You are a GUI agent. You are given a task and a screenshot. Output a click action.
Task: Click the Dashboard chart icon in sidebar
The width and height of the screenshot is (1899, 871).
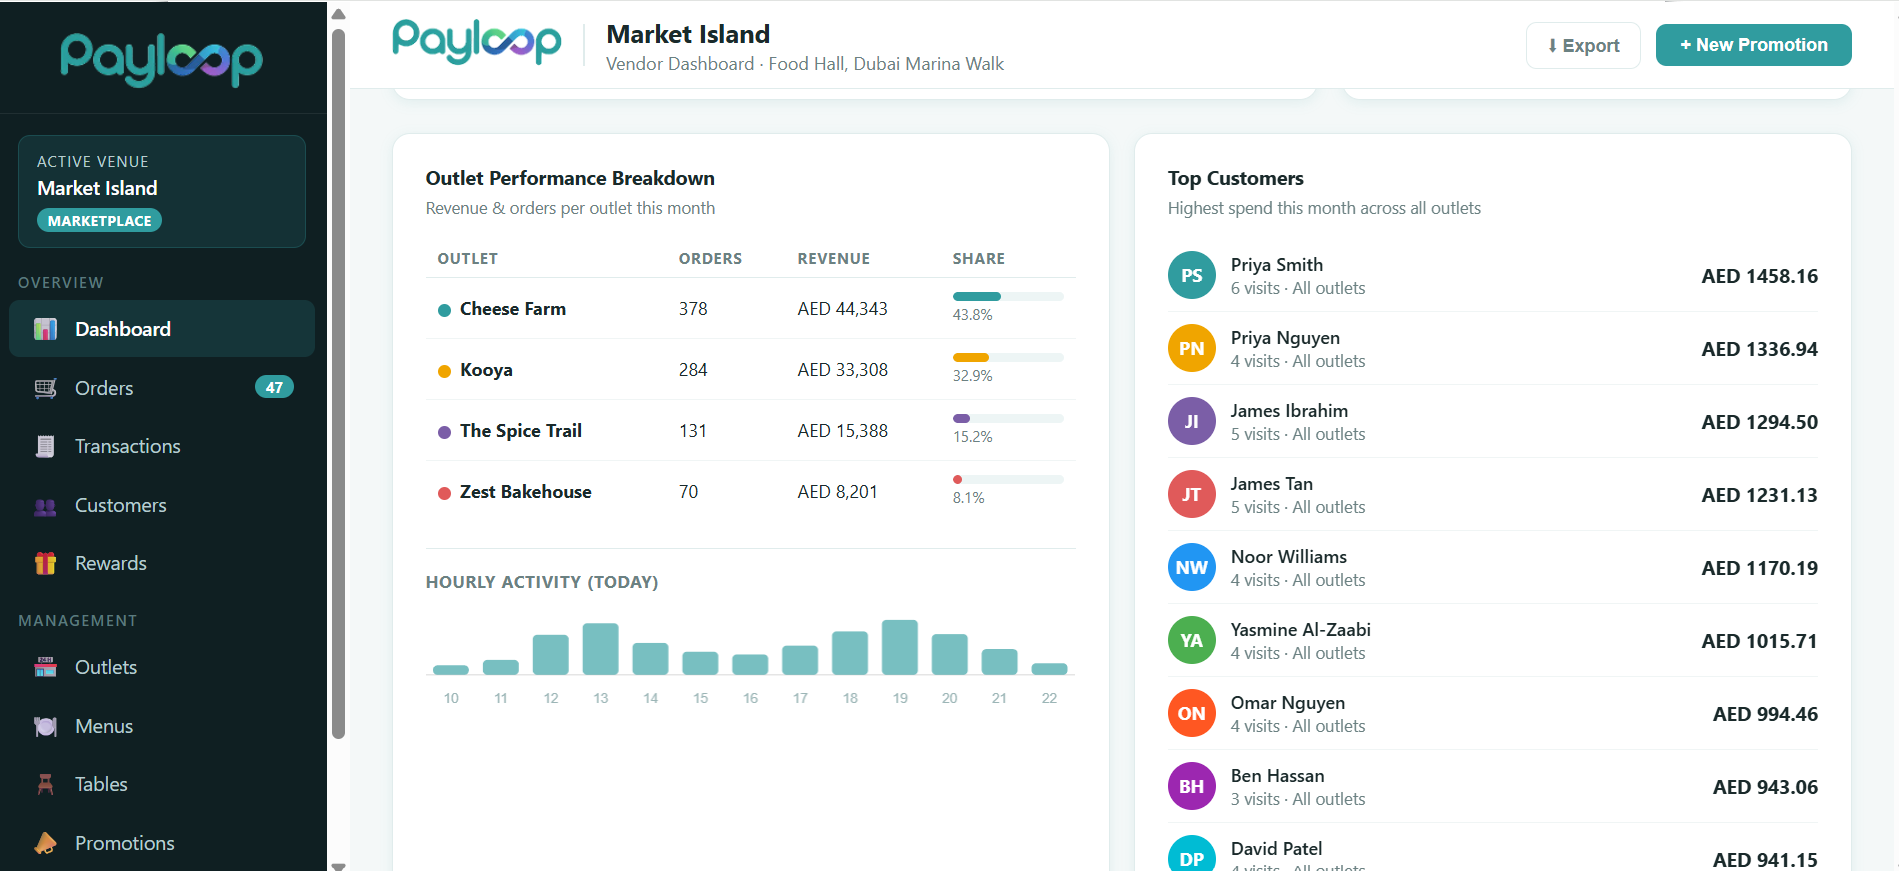click(x=45, y=329)
